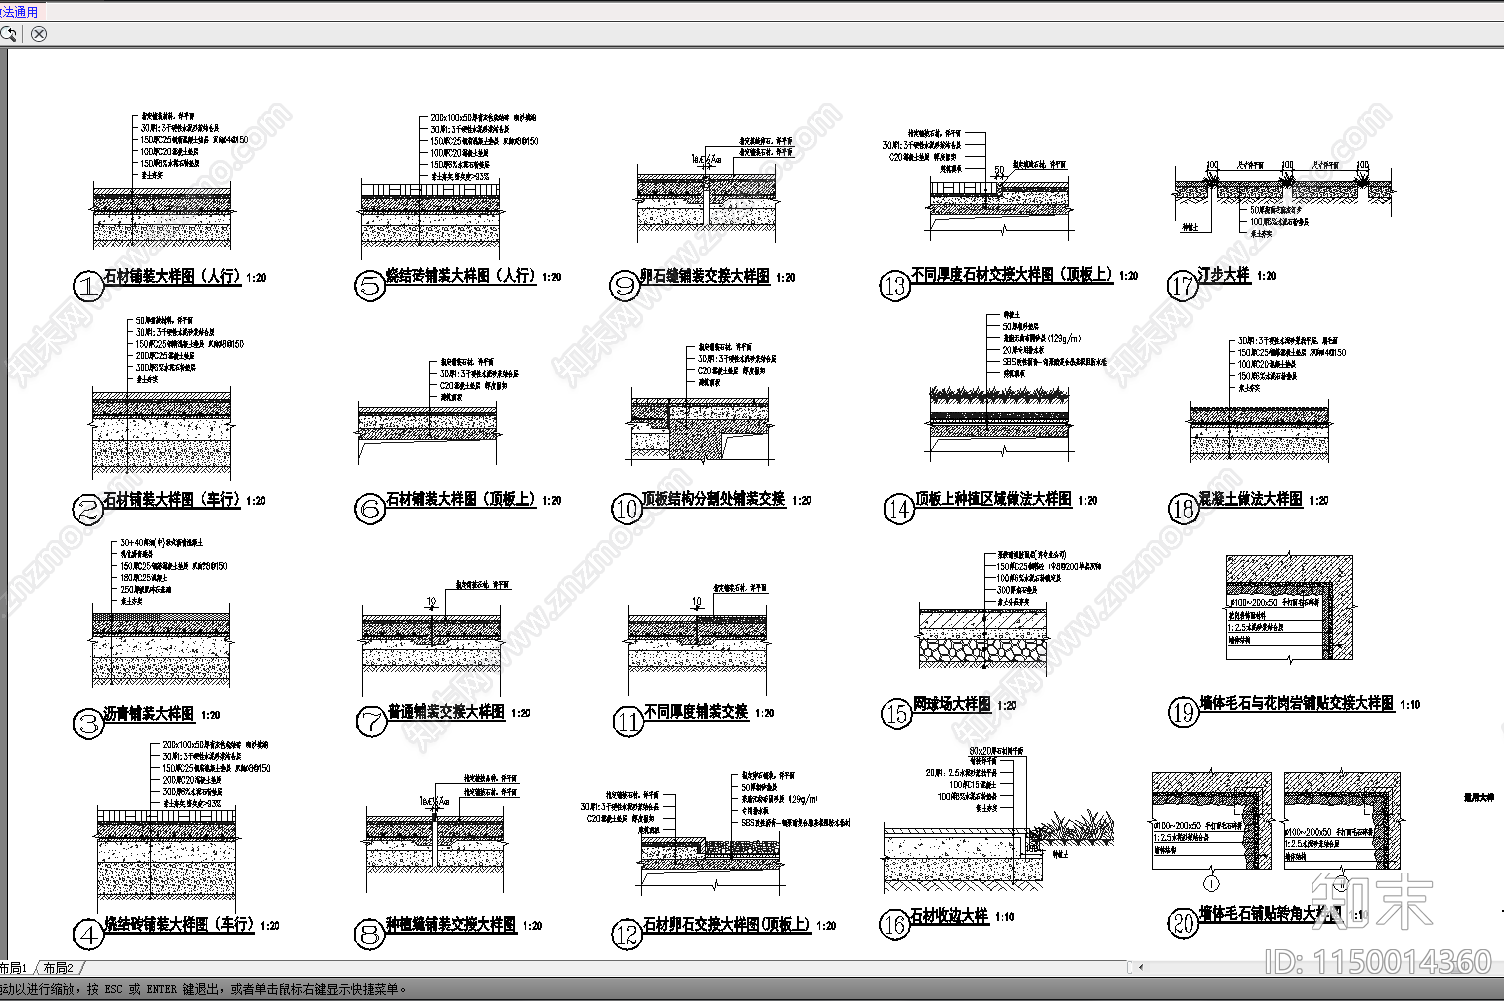Click the title 汀步大样
The image size is (1504, 1001).
1224,274
